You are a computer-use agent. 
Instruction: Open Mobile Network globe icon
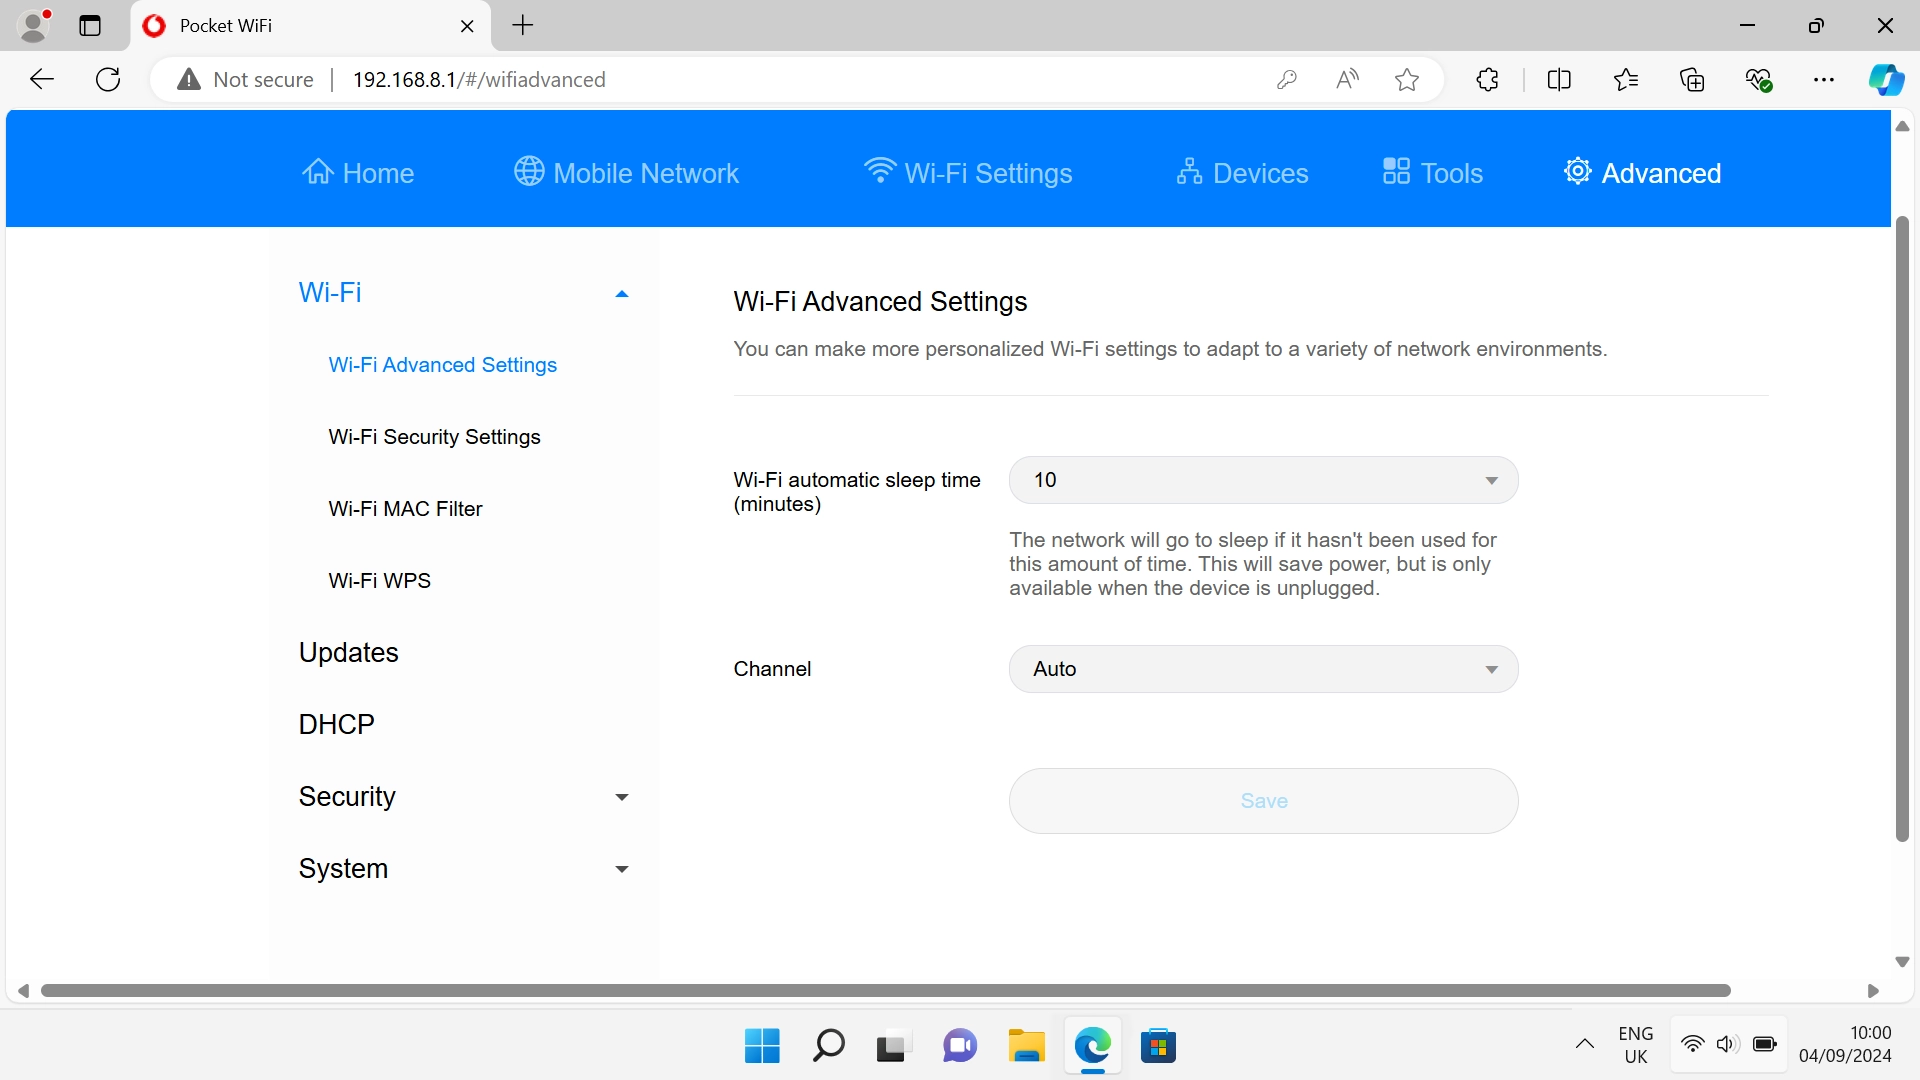coord(529,172)
